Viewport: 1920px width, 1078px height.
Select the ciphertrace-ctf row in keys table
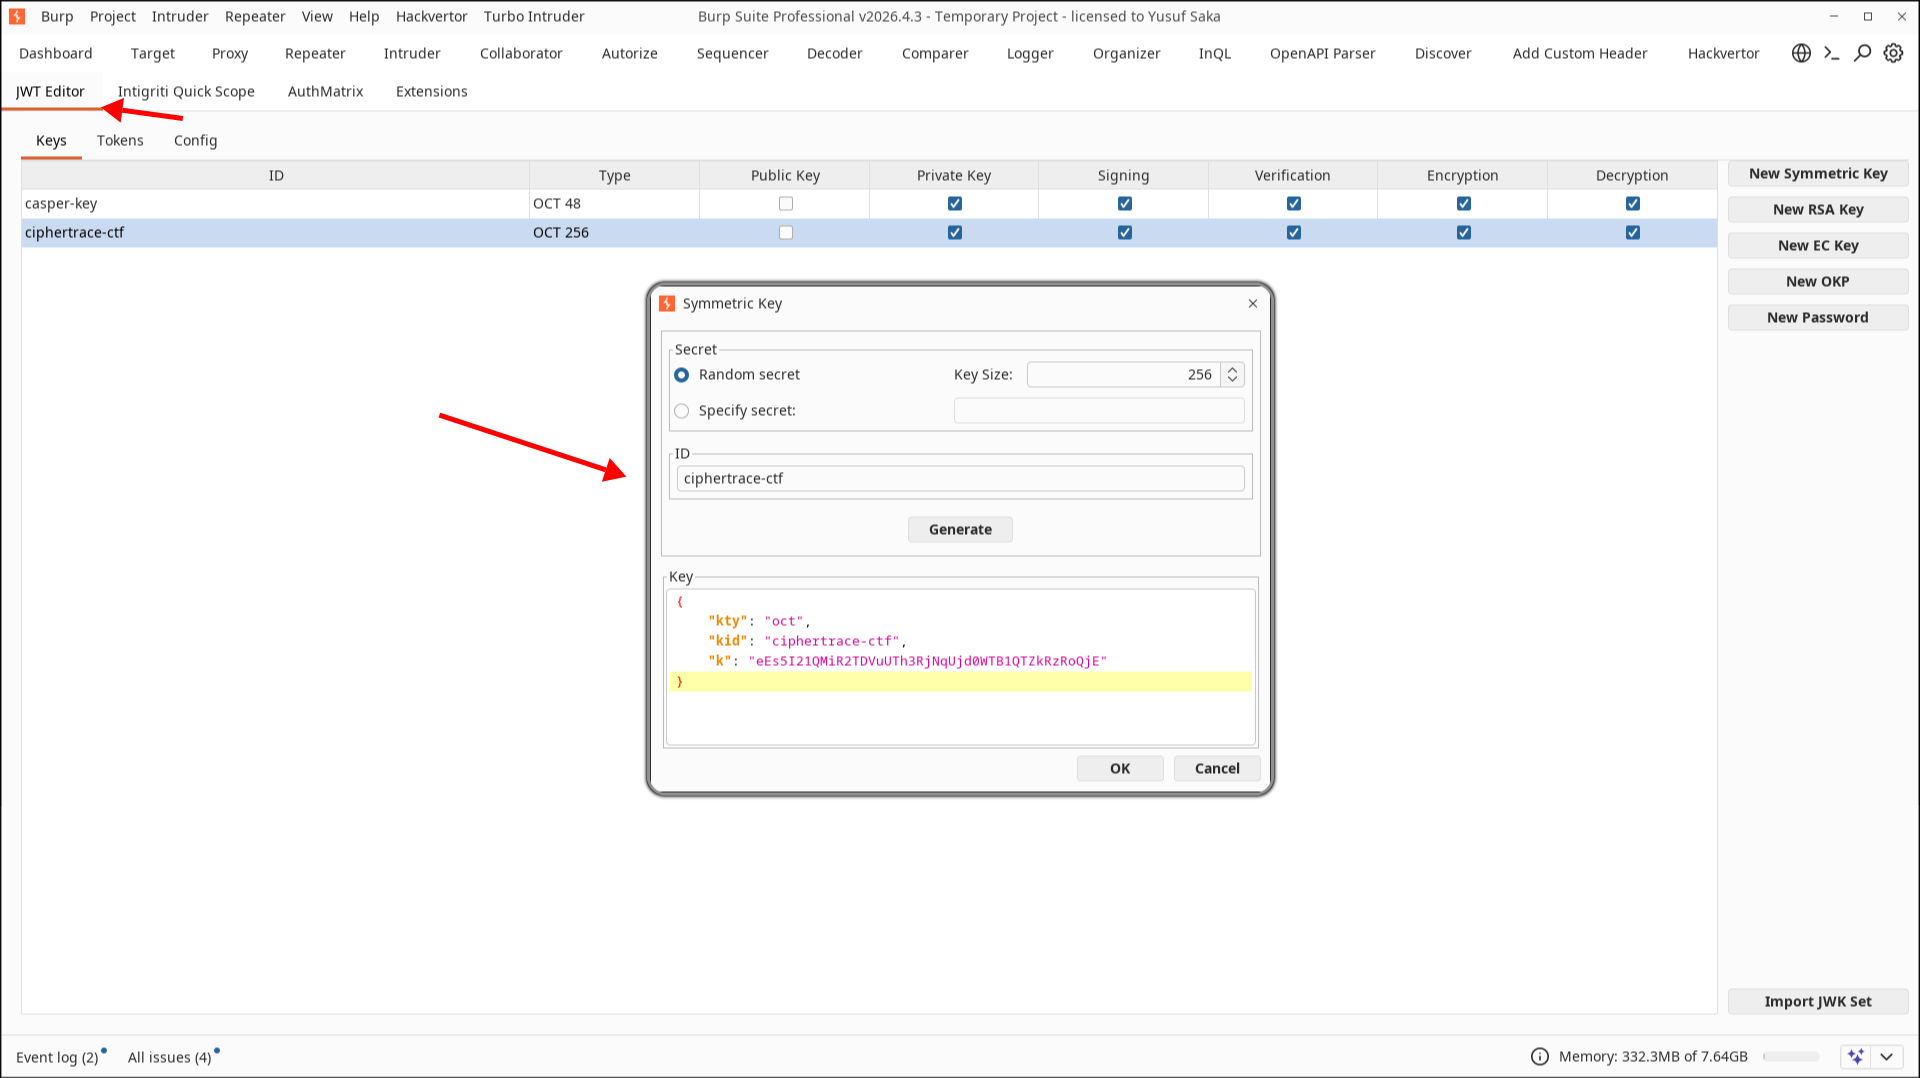869,233
